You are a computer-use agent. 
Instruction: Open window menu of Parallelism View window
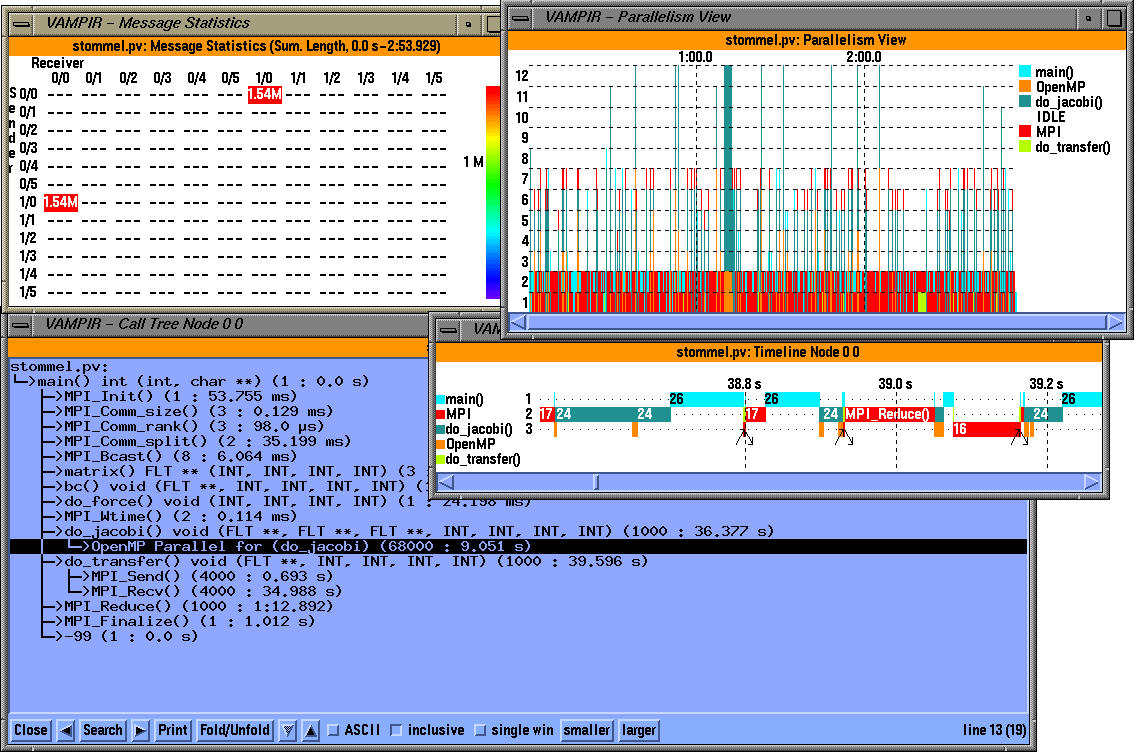pyautogui.click(x=521, y=17)
